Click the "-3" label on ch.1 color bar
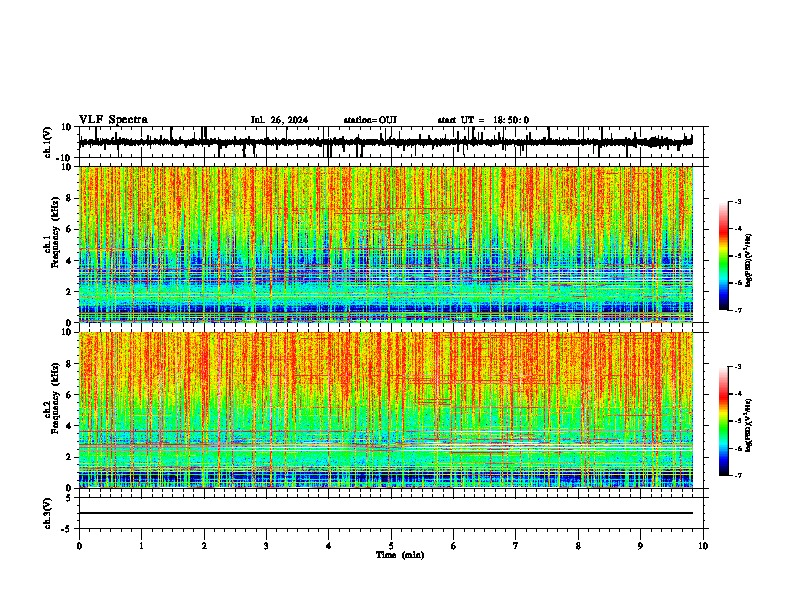 pos(737,201)
